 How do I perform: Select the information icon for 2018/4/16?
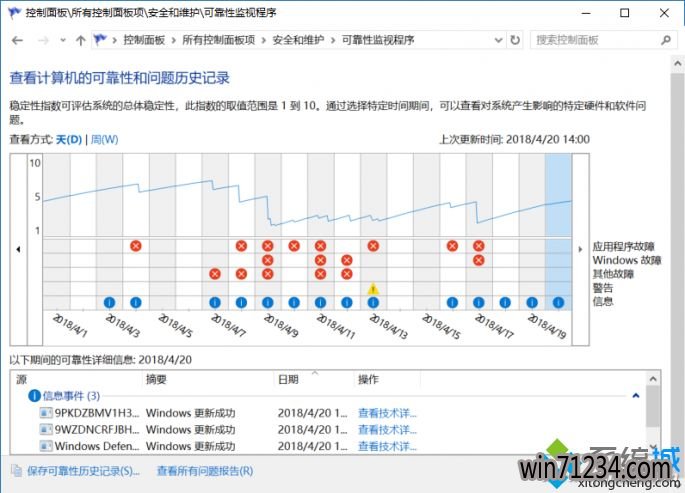click(x=452, y=302)
